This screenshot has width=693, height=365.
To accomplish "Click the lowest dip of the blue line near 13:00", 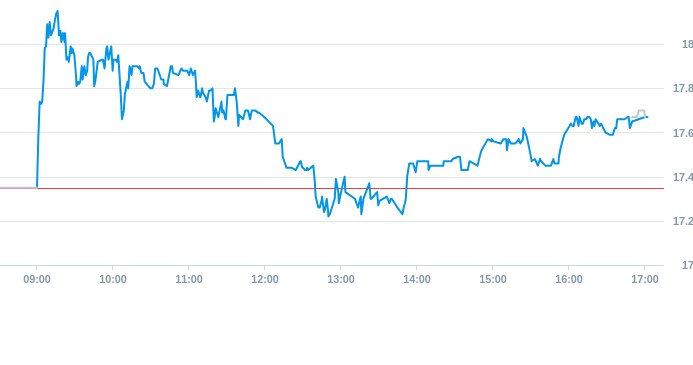I will pos(328,216).
